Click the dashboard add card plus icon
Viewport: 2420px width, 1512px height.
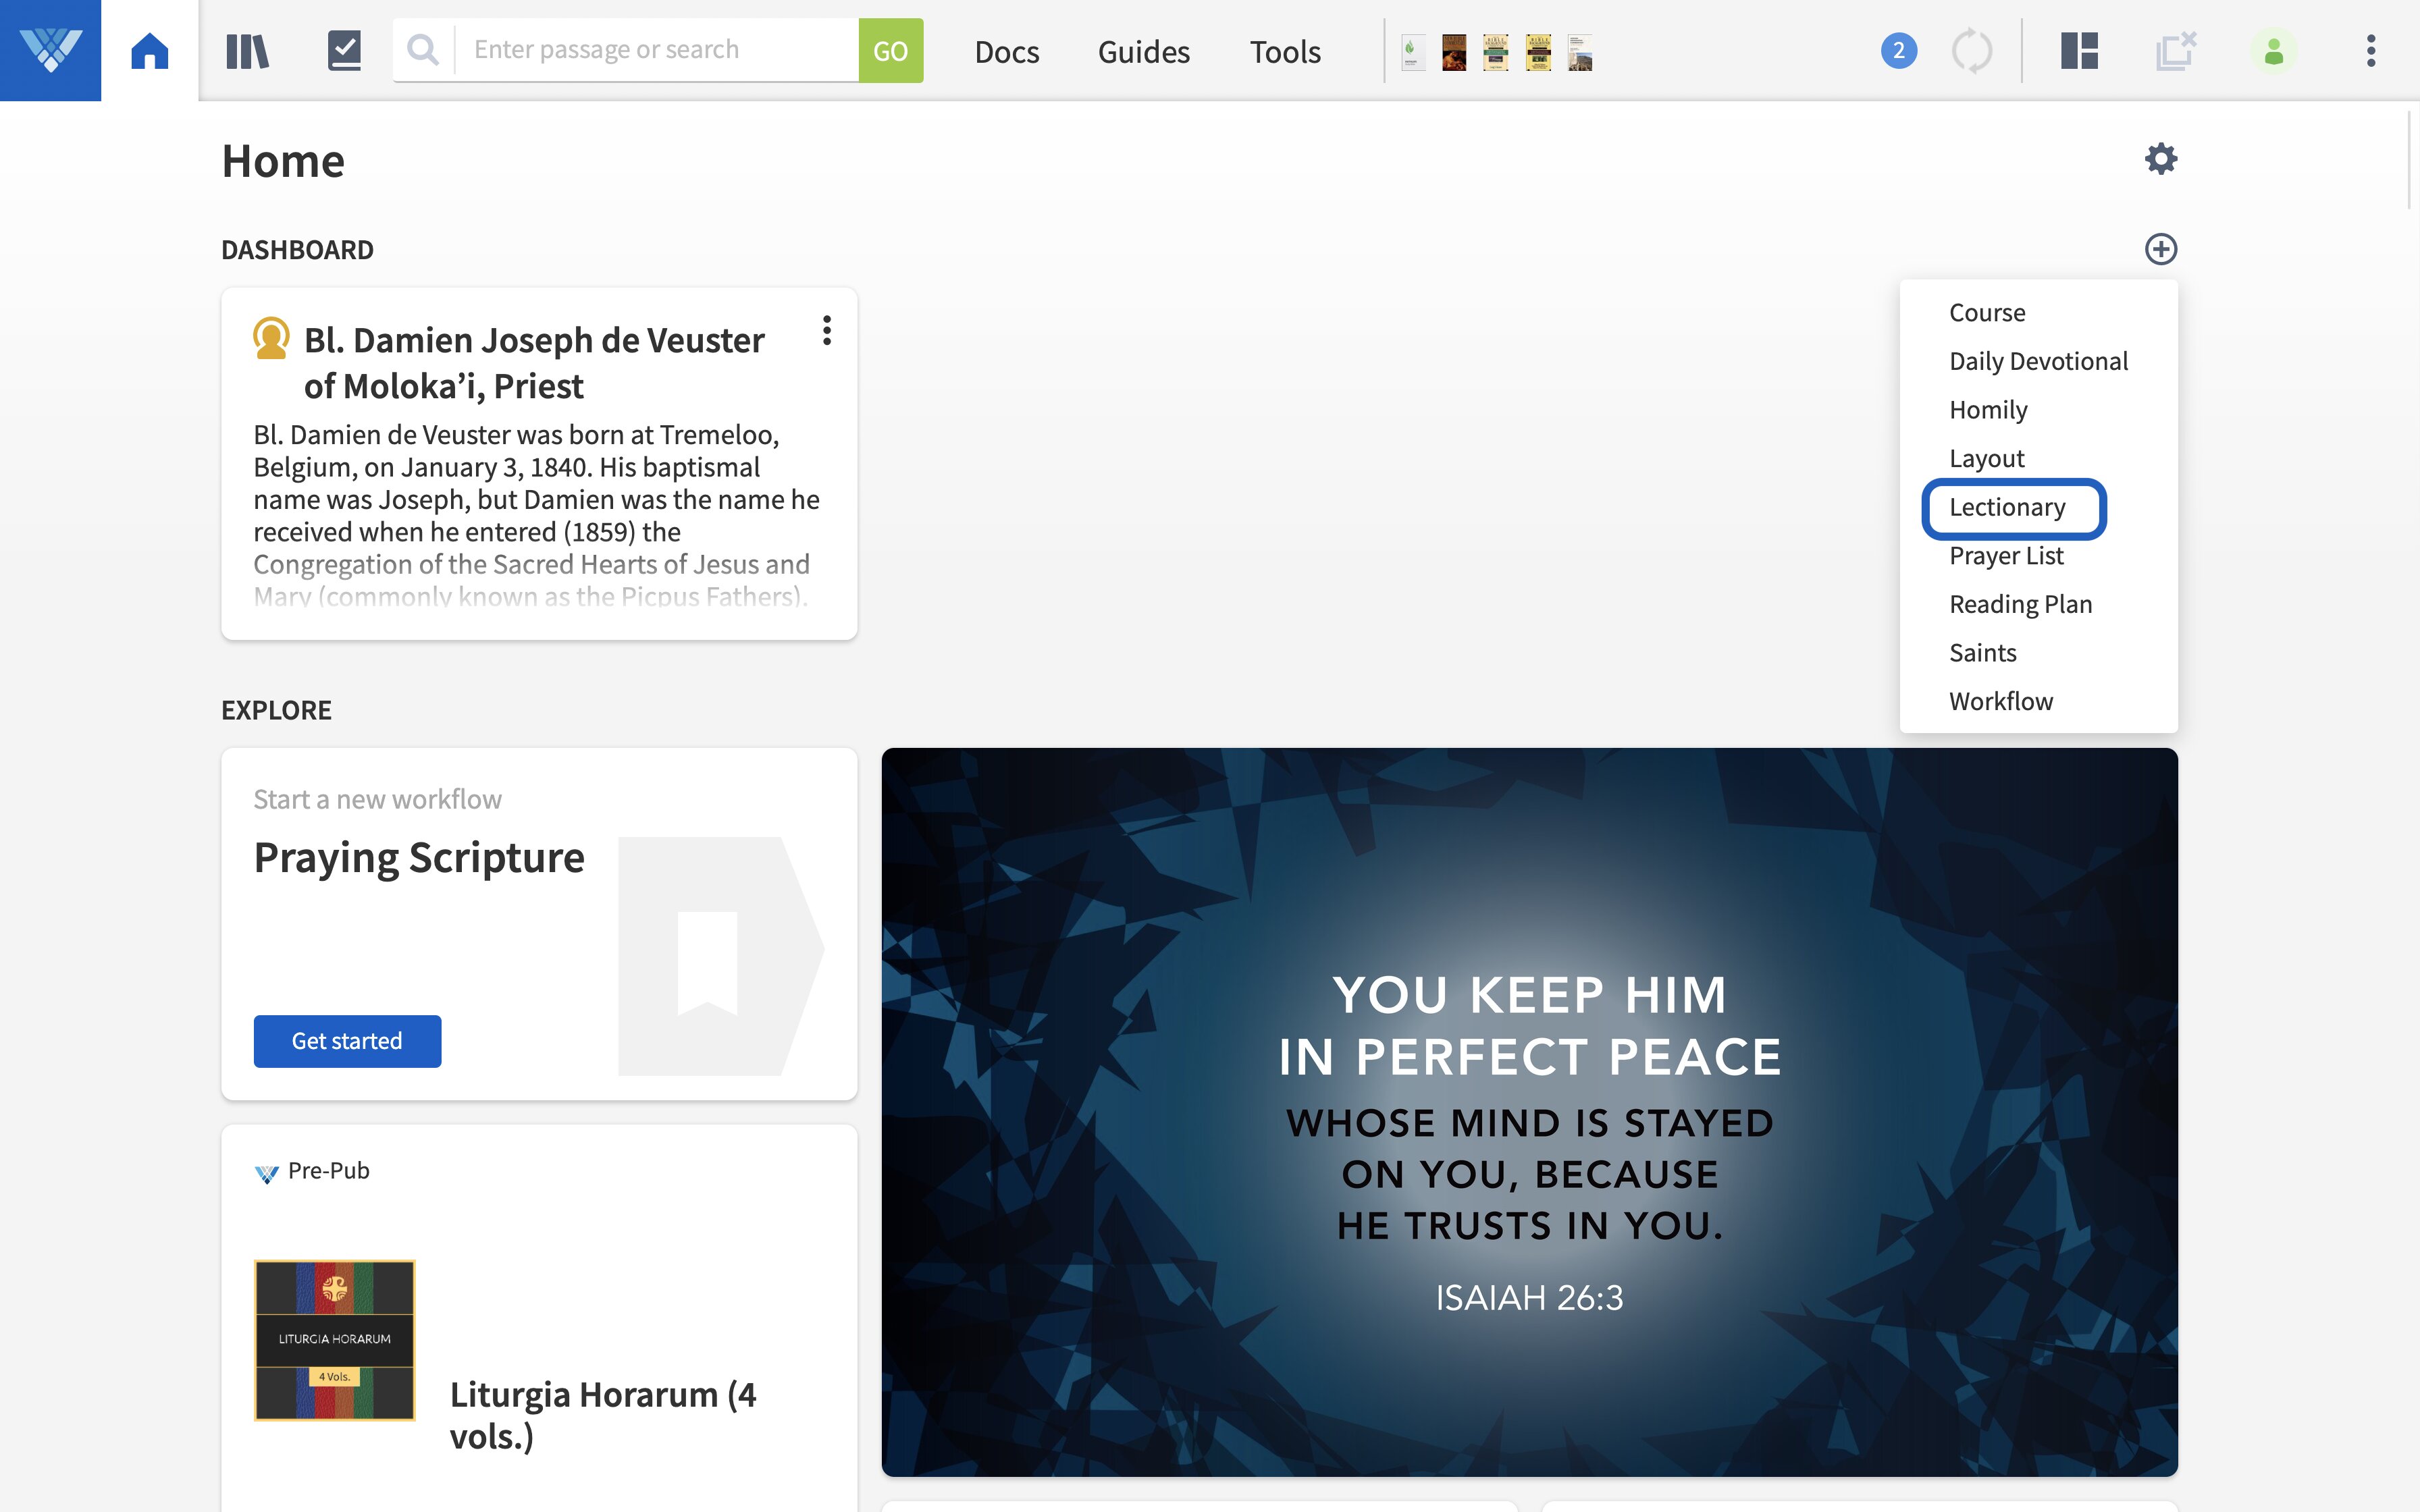(2161, 249)
